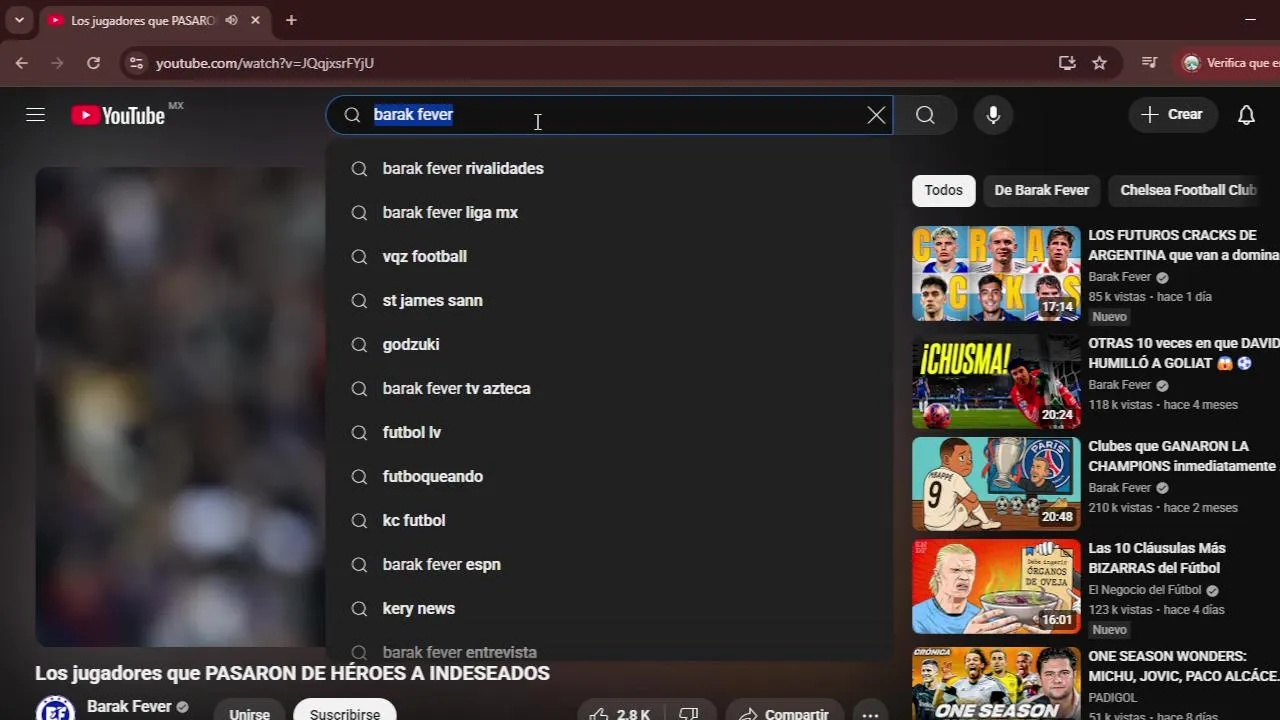Open Clubes que GANARON LA CHAMPIONS thumbnail

pos(996,484)
